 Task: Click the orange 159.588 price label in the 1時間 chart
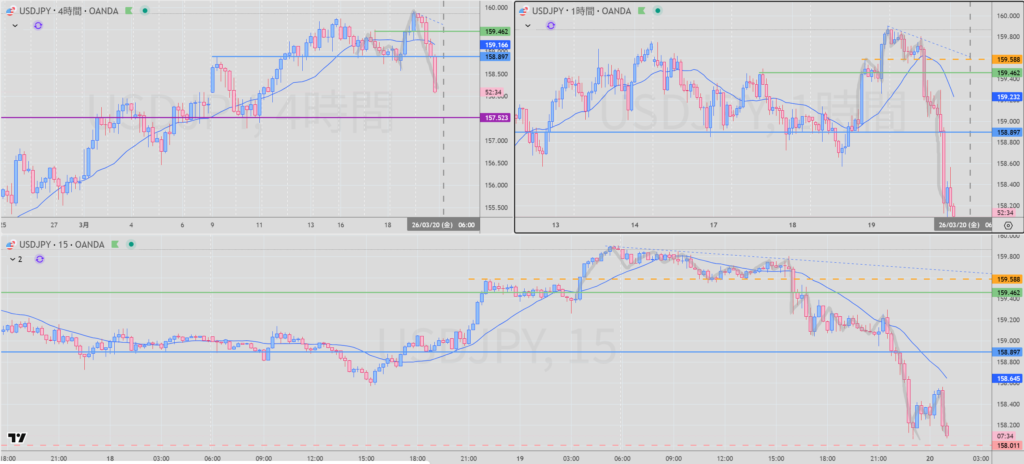click(x=1007, y=60)
